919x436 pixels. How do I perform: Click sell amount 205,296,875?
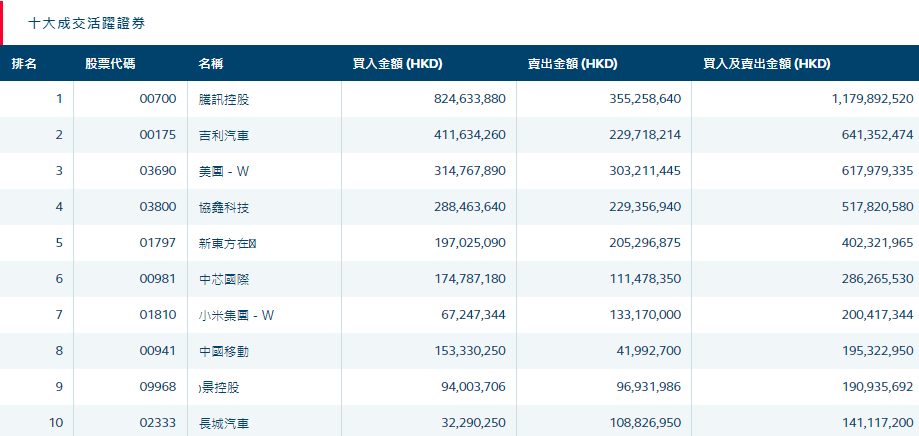point(645,243)
